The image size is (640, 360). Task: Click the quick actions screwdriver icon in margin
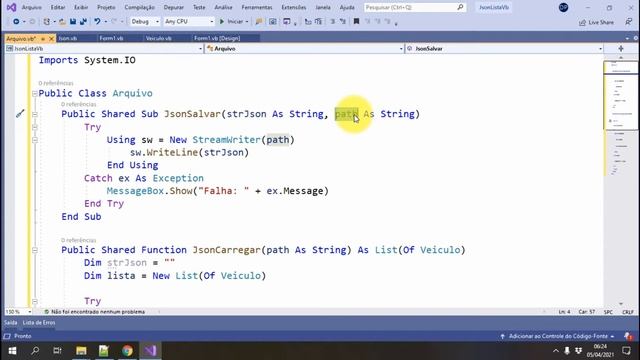pyautogui.click(x=20, y=113)
